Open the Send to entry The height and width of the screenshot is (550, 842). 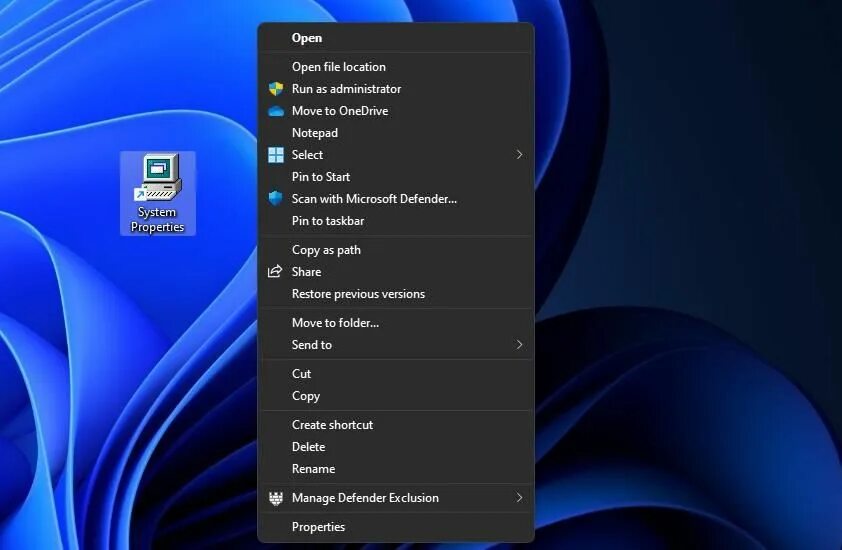(x=396, y=345)
